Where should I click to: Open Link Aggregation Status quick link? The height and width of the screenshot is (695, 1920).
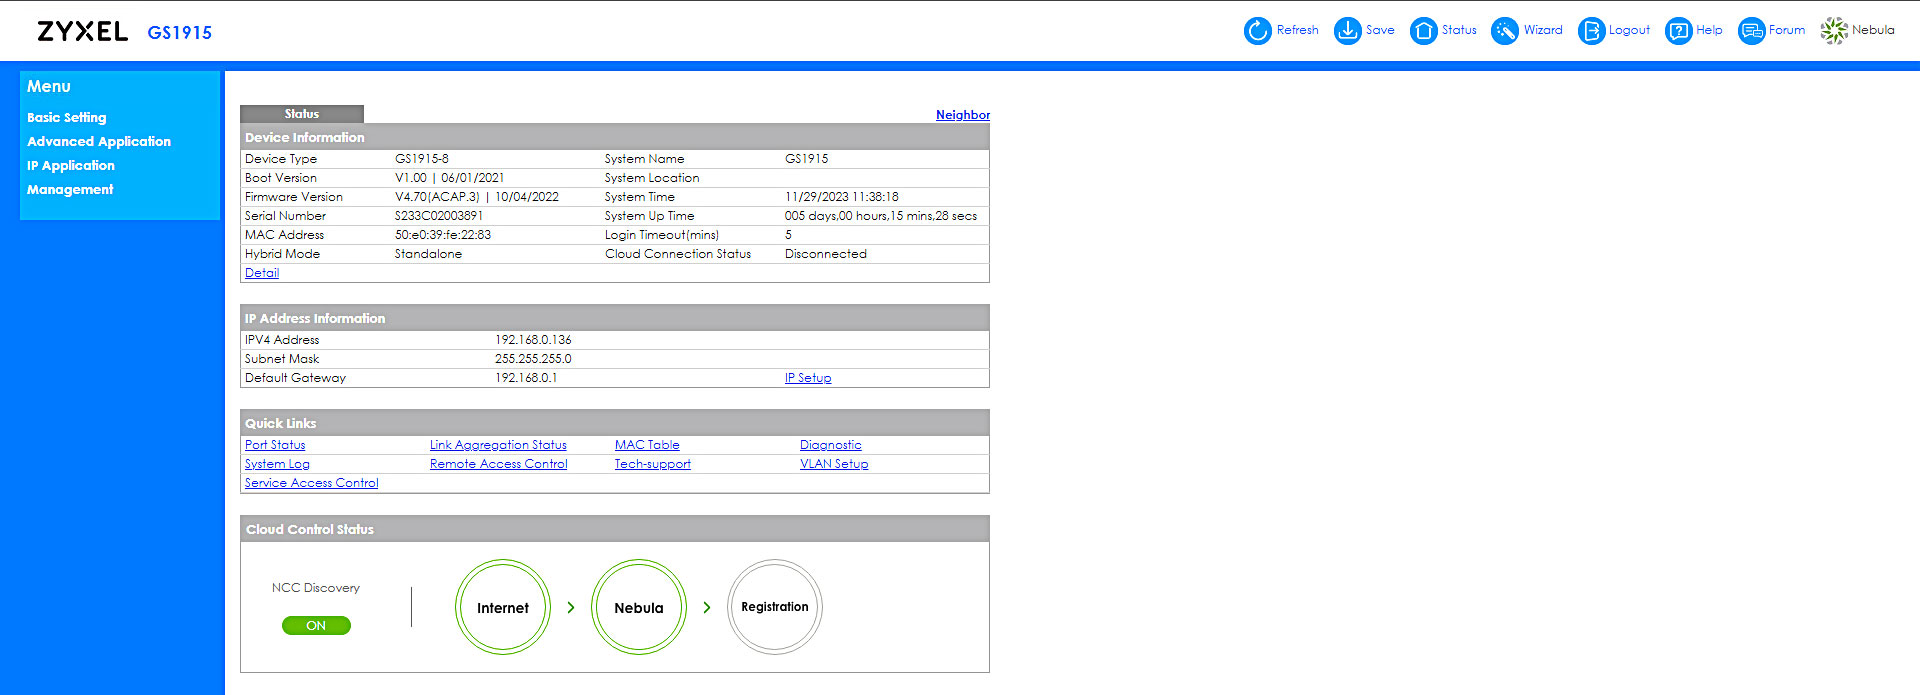[498, 445]
